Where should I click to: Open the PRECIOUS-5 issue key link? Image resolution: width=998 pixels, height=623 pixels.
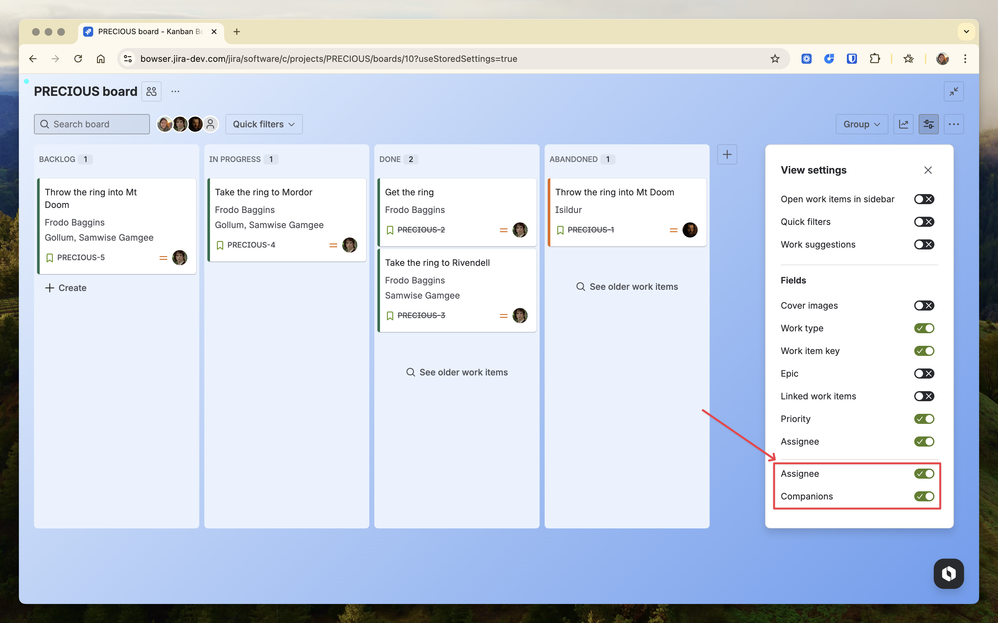point(81,258)
